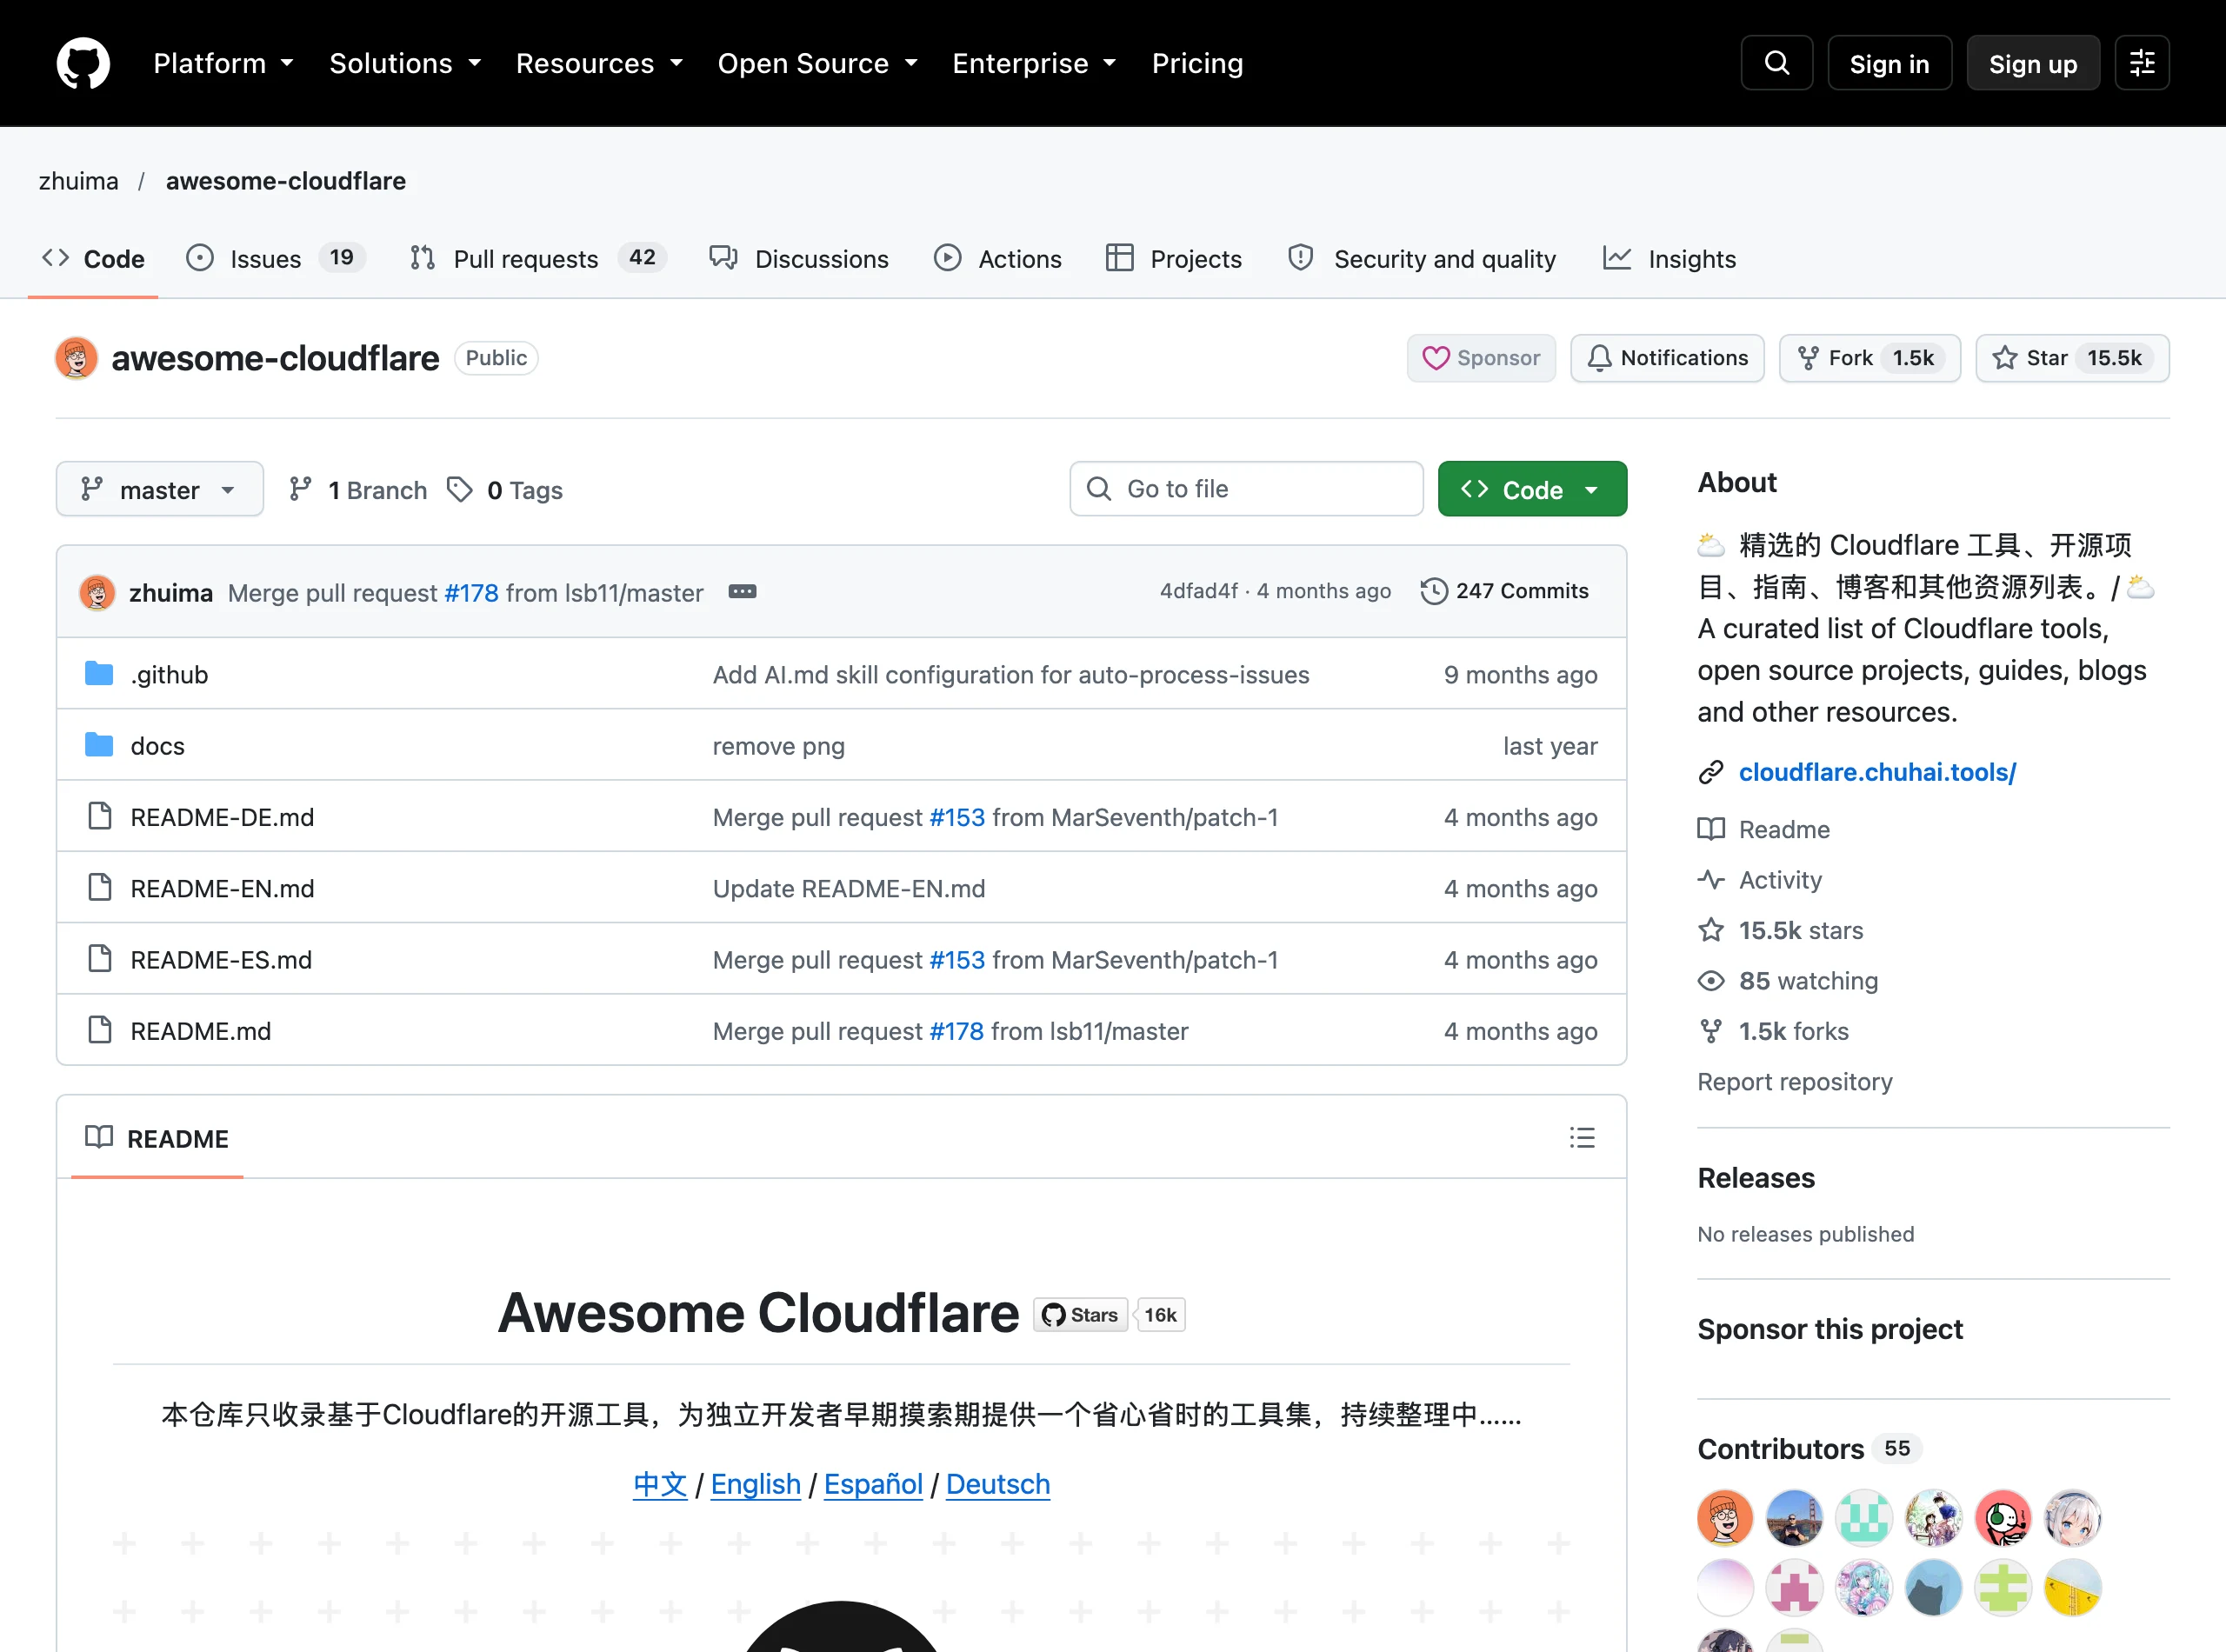Image resolution: width=2226 pixels, height=1652 pixels.
Task: Click the zhuima owner breadcrumb link
Action: (x=79, y=181)
